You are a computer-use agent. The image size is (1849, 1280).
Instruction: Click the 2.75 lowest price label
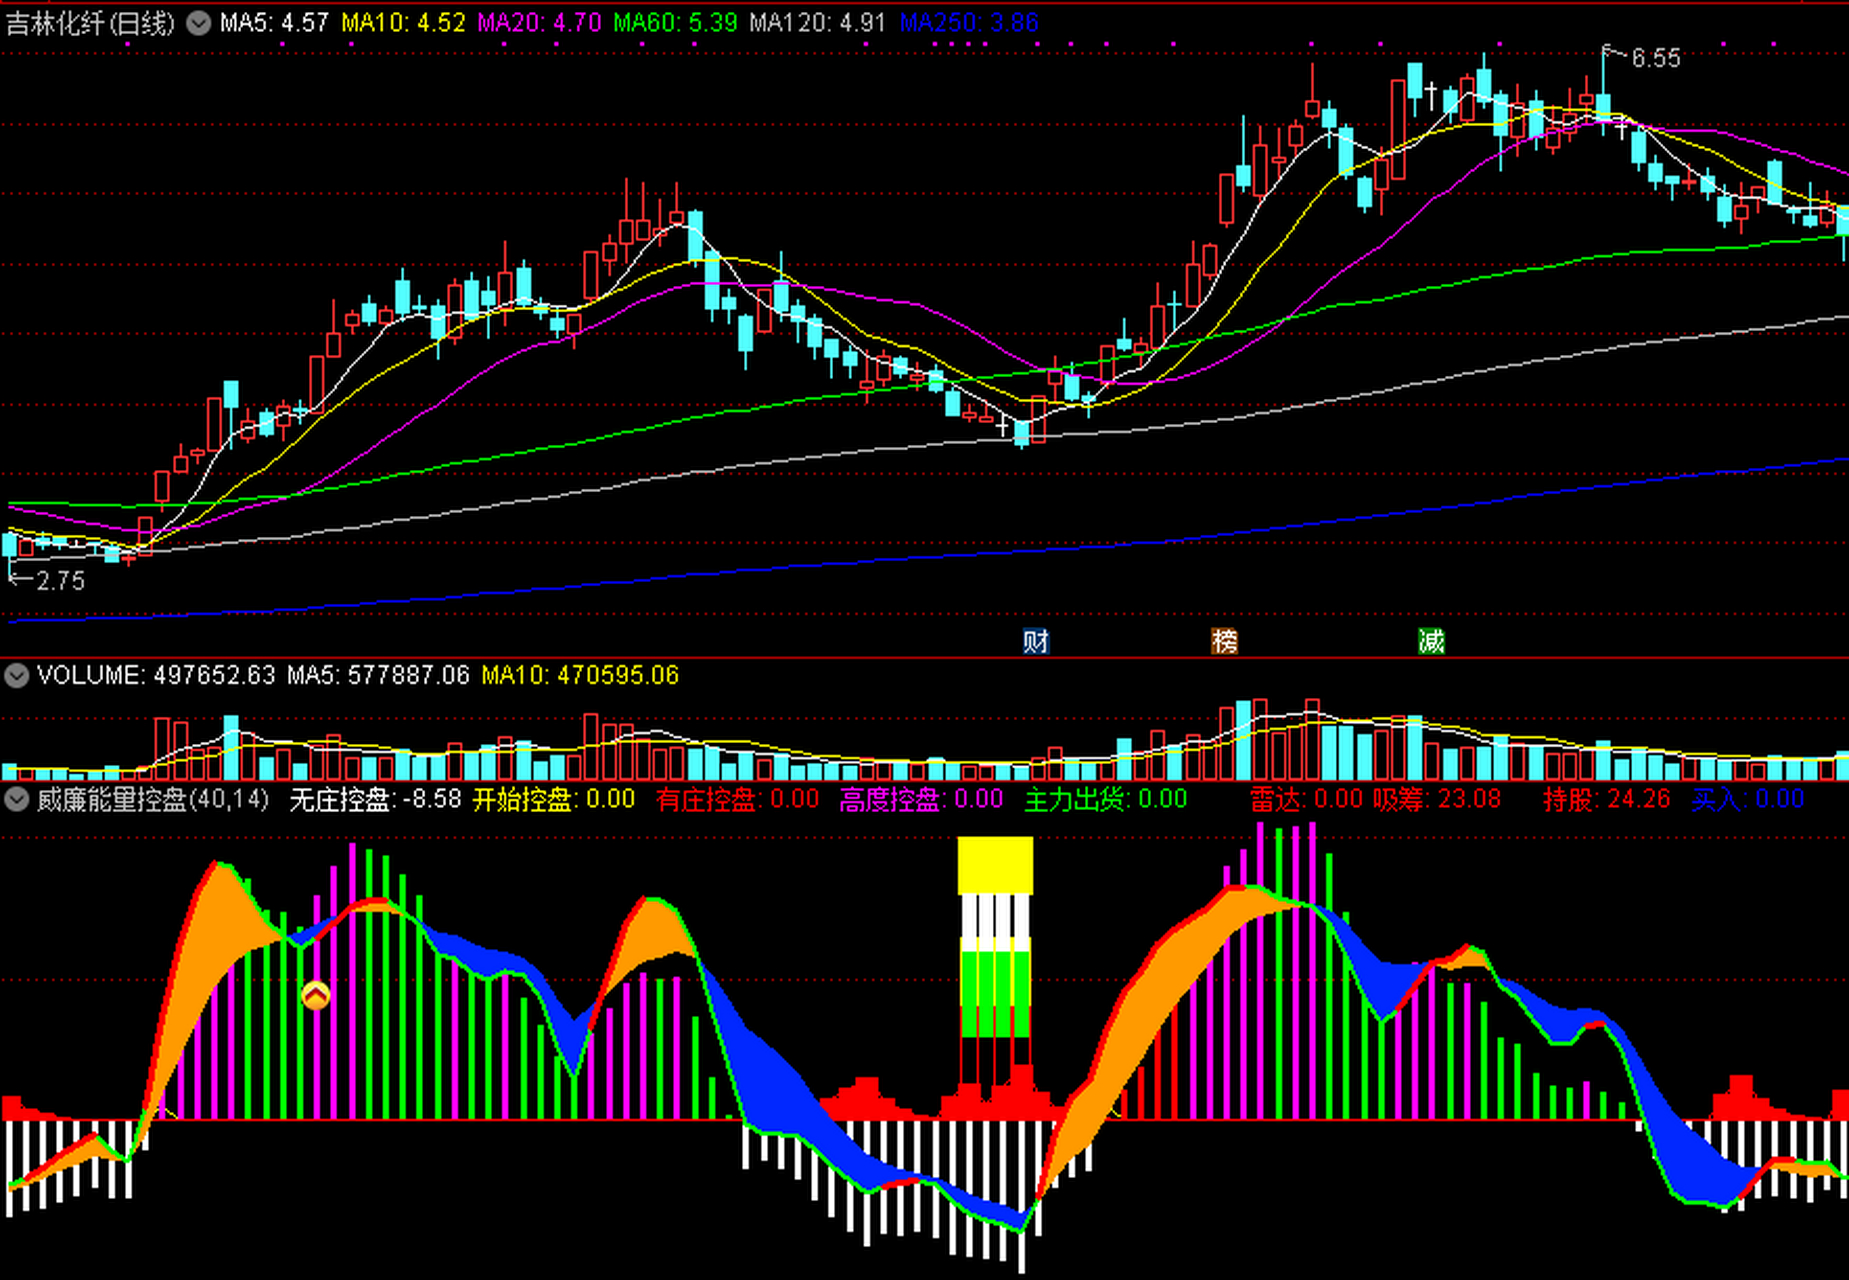coord(60,581)
